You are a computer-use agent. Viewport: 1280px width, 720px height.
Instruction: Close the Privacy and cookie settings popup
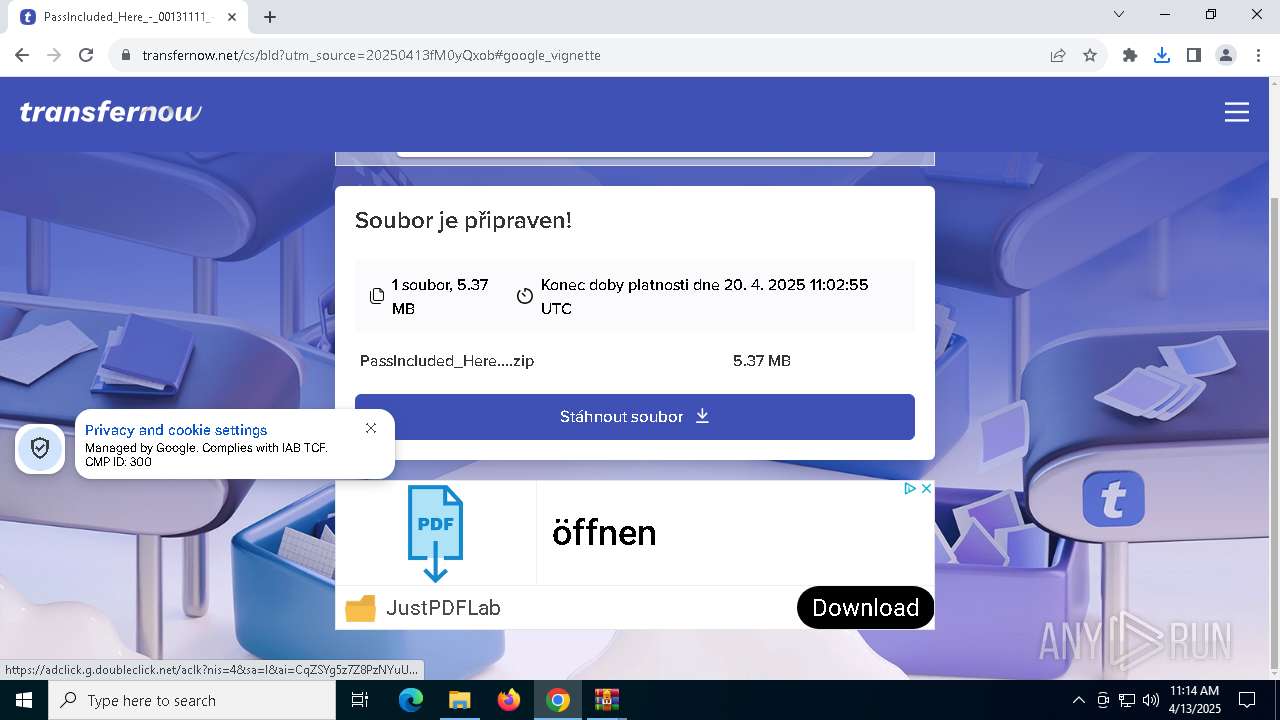[x=371, y=428]
